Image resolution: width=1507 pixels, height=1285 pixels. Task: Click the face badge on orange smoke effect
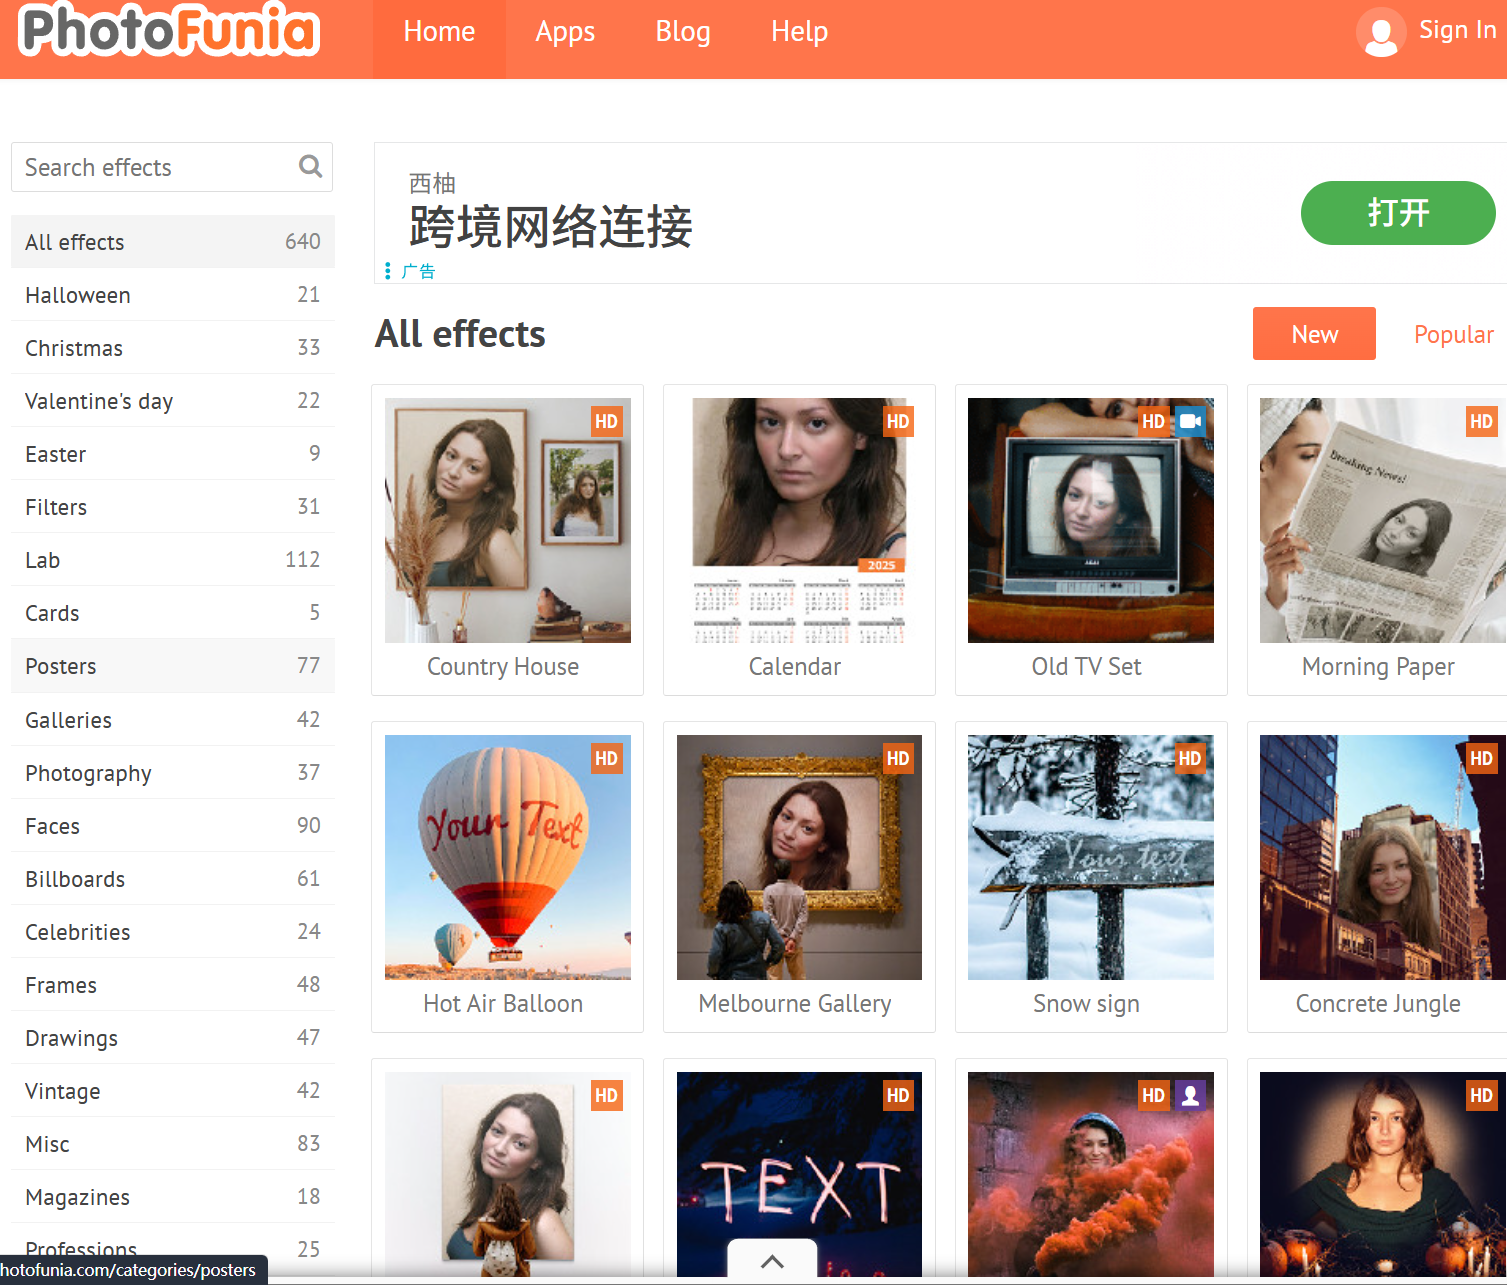tap(1190, 1095)
